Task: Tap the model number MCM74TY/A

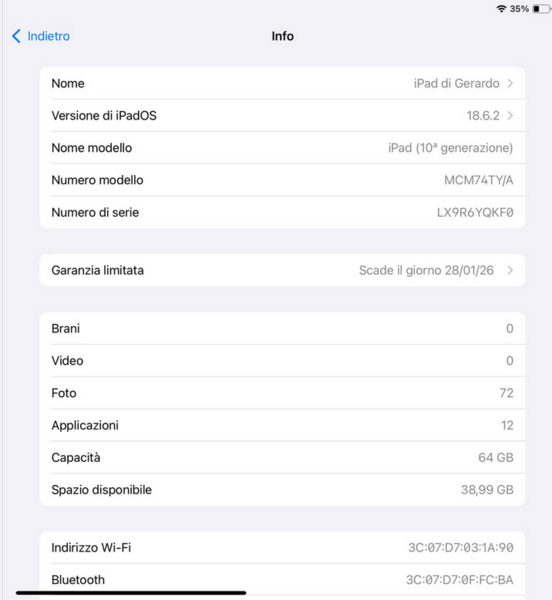Action: [479, 180]
